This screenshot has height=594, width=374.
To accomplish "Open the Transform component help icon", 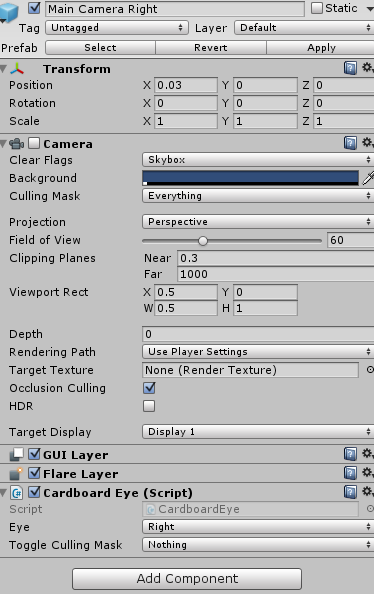I will pos(350,69).
